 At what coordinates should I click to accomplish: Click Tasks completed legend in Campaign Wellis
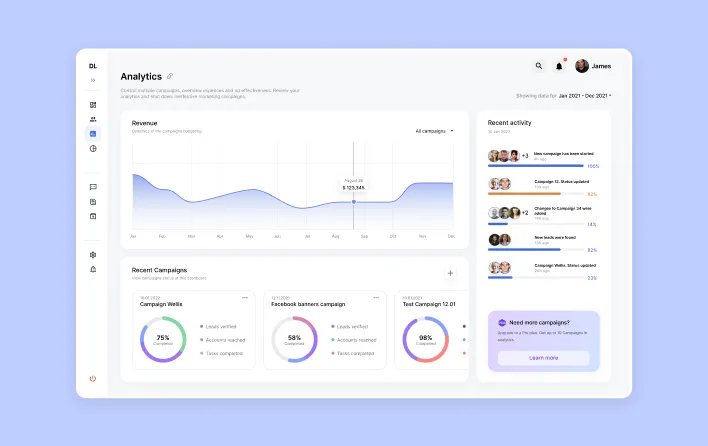(221, 353)
